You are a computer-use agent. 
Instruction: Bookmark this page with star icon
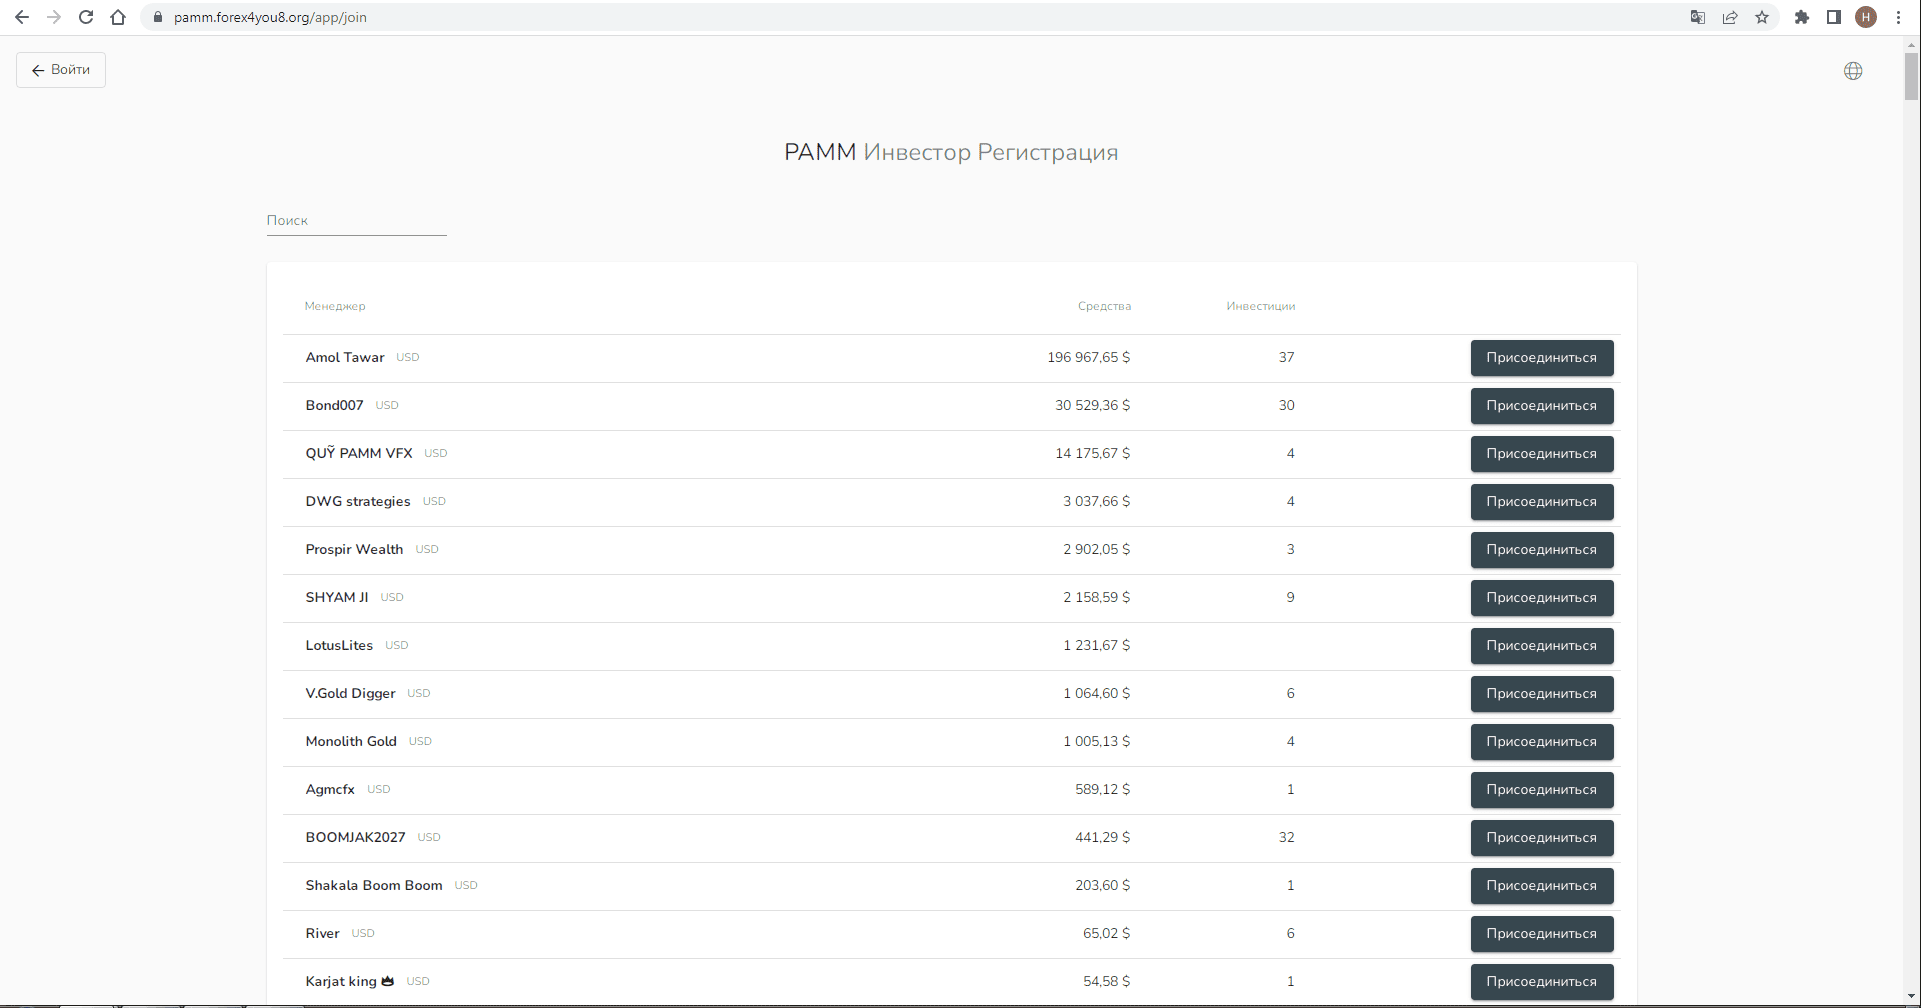pos(1762,17)
